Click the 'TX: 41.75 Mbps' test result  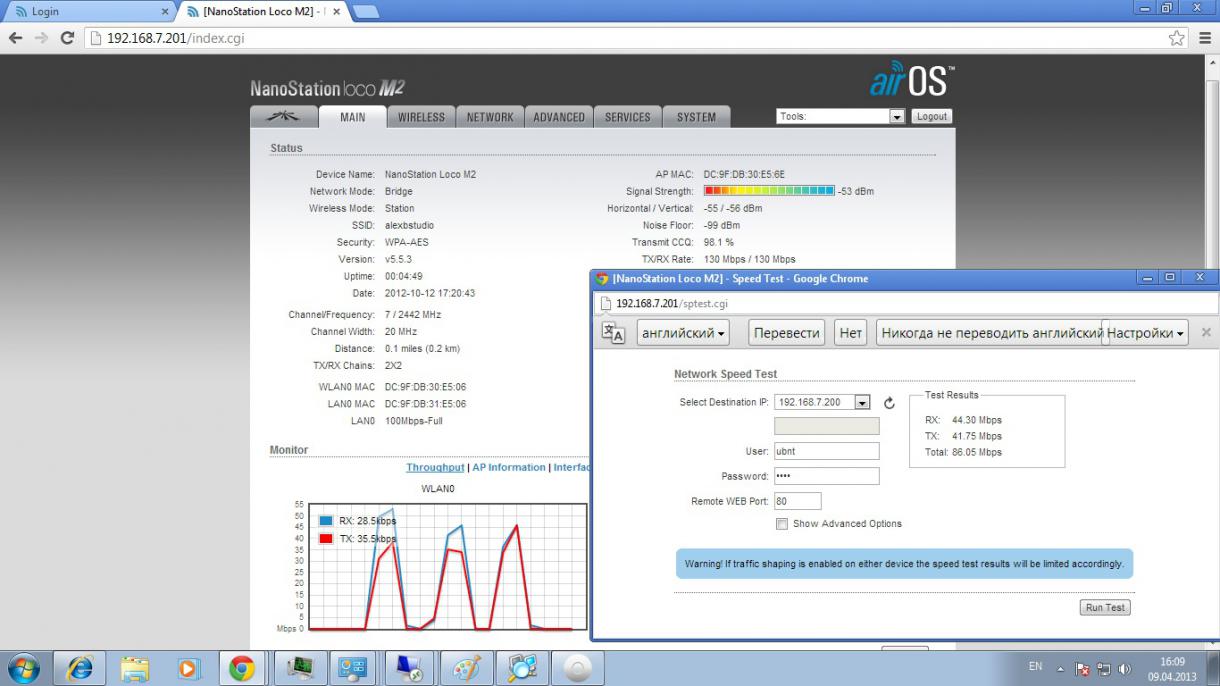(x=963, y=436)
